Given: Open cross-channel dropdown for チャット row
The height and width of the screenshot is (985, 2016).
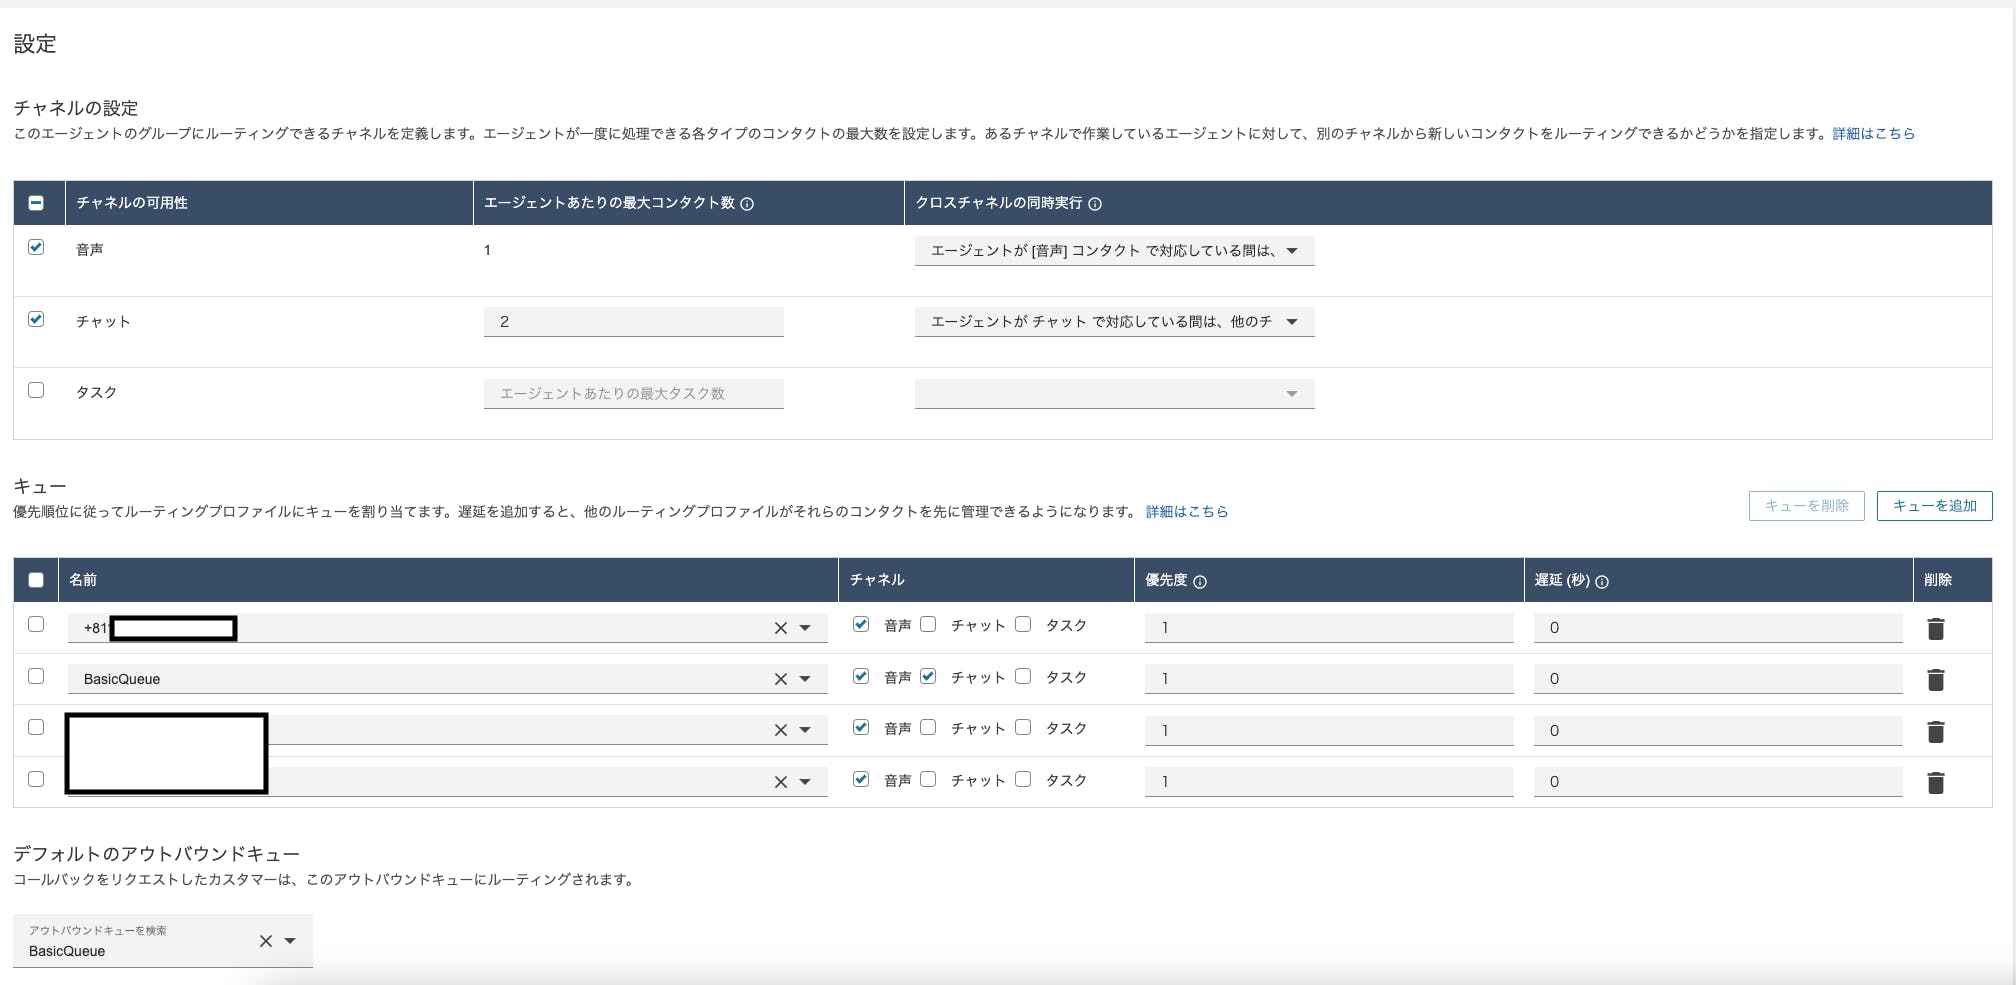Looking at the screenshot, I should (1114, 321).
